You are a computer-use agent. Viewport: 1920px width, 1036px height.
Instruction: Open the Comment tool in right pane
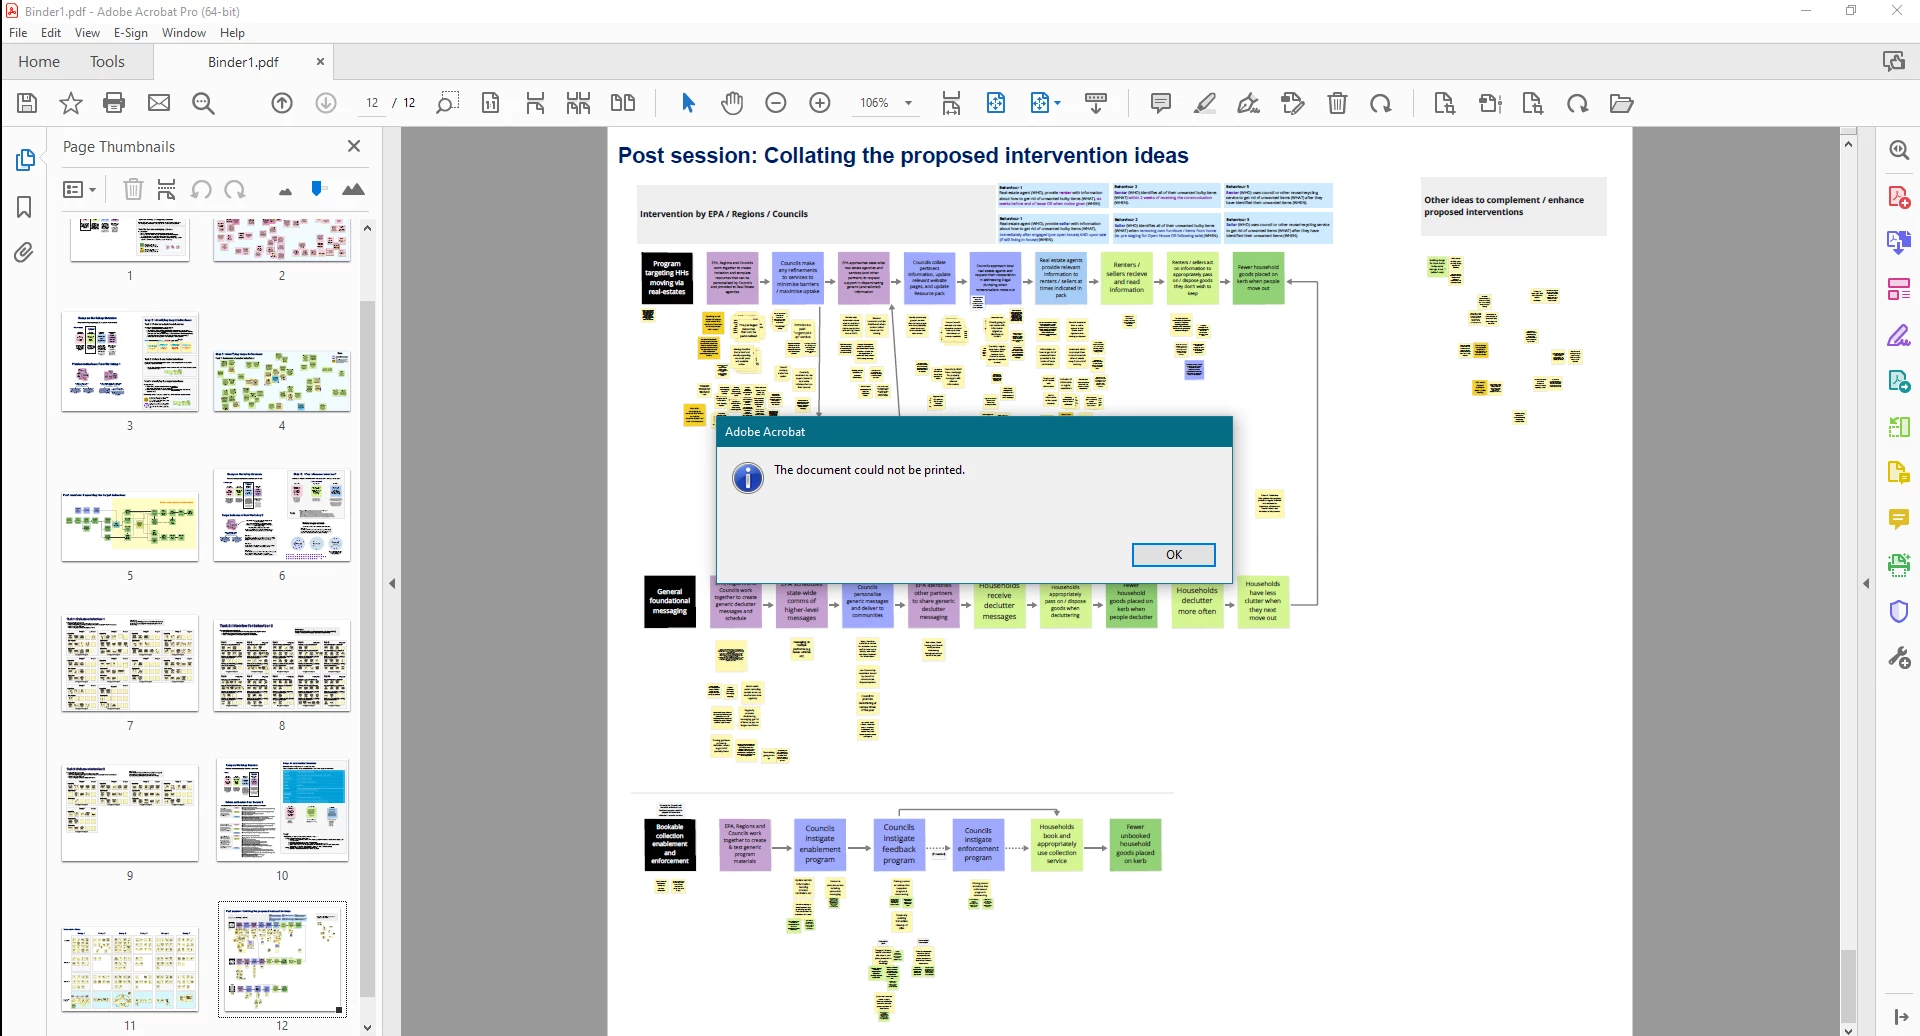pos(1899,519)
